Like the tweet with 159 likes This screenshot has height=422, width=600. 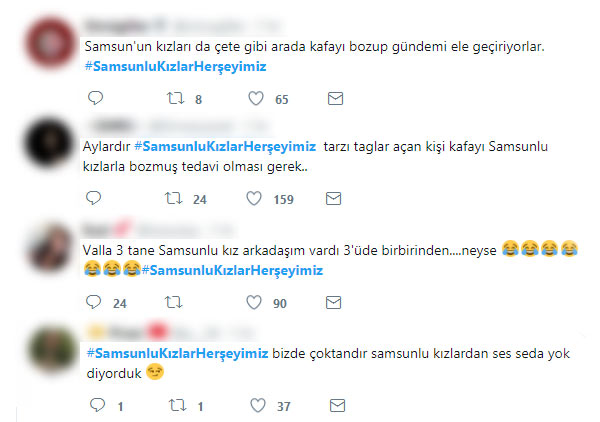pyautogui.click(x=254, y=199)
